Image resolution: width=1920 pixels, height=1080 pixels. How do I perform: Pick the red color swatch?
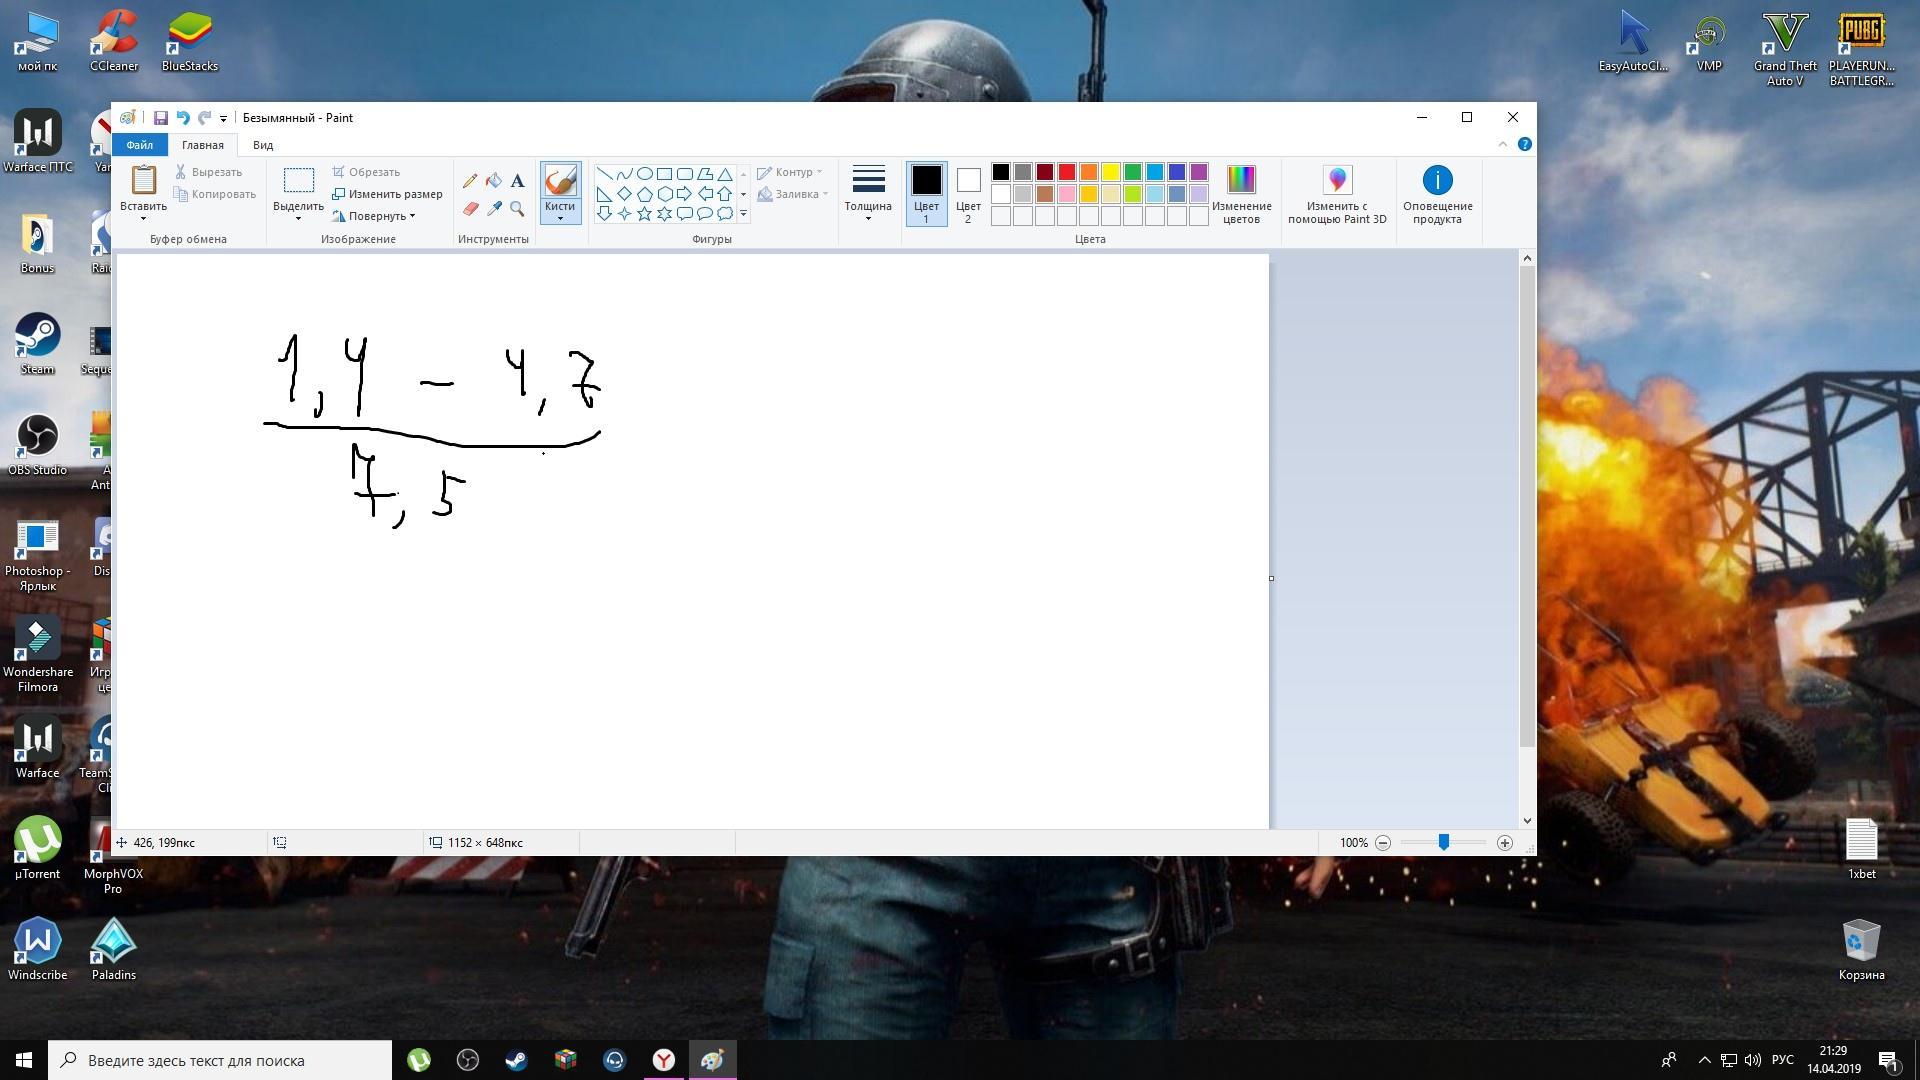1067,172
